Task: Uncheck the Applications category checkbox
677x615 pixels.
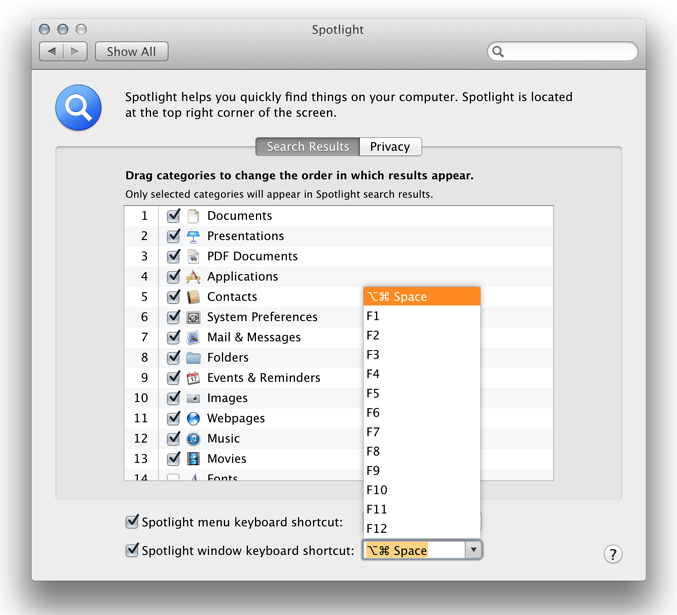Action: (x=174, y=276)
